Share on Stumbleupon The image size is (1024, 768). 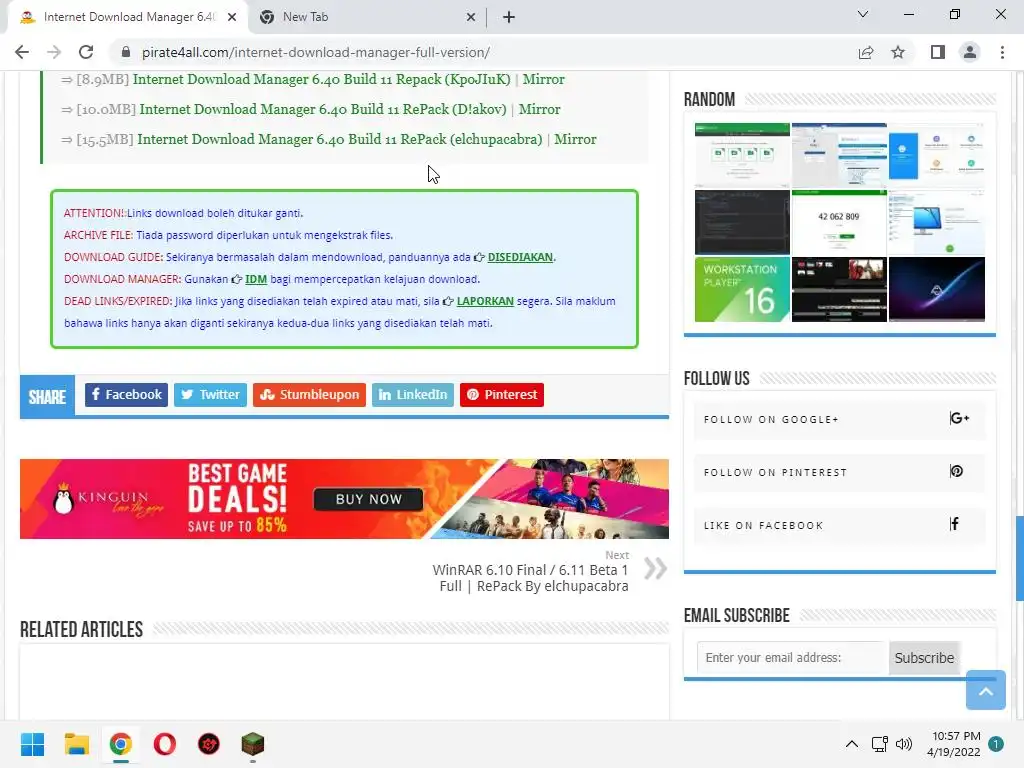(x=310, y=394)
